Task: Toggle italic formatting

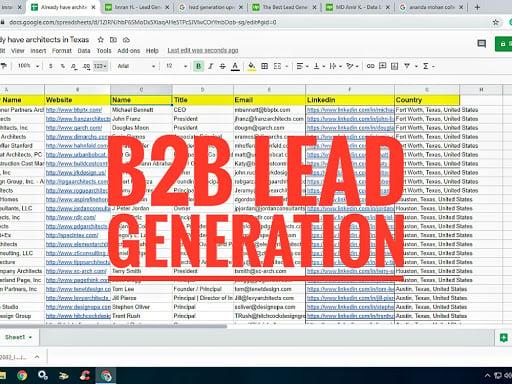Action: coord(210,66)
